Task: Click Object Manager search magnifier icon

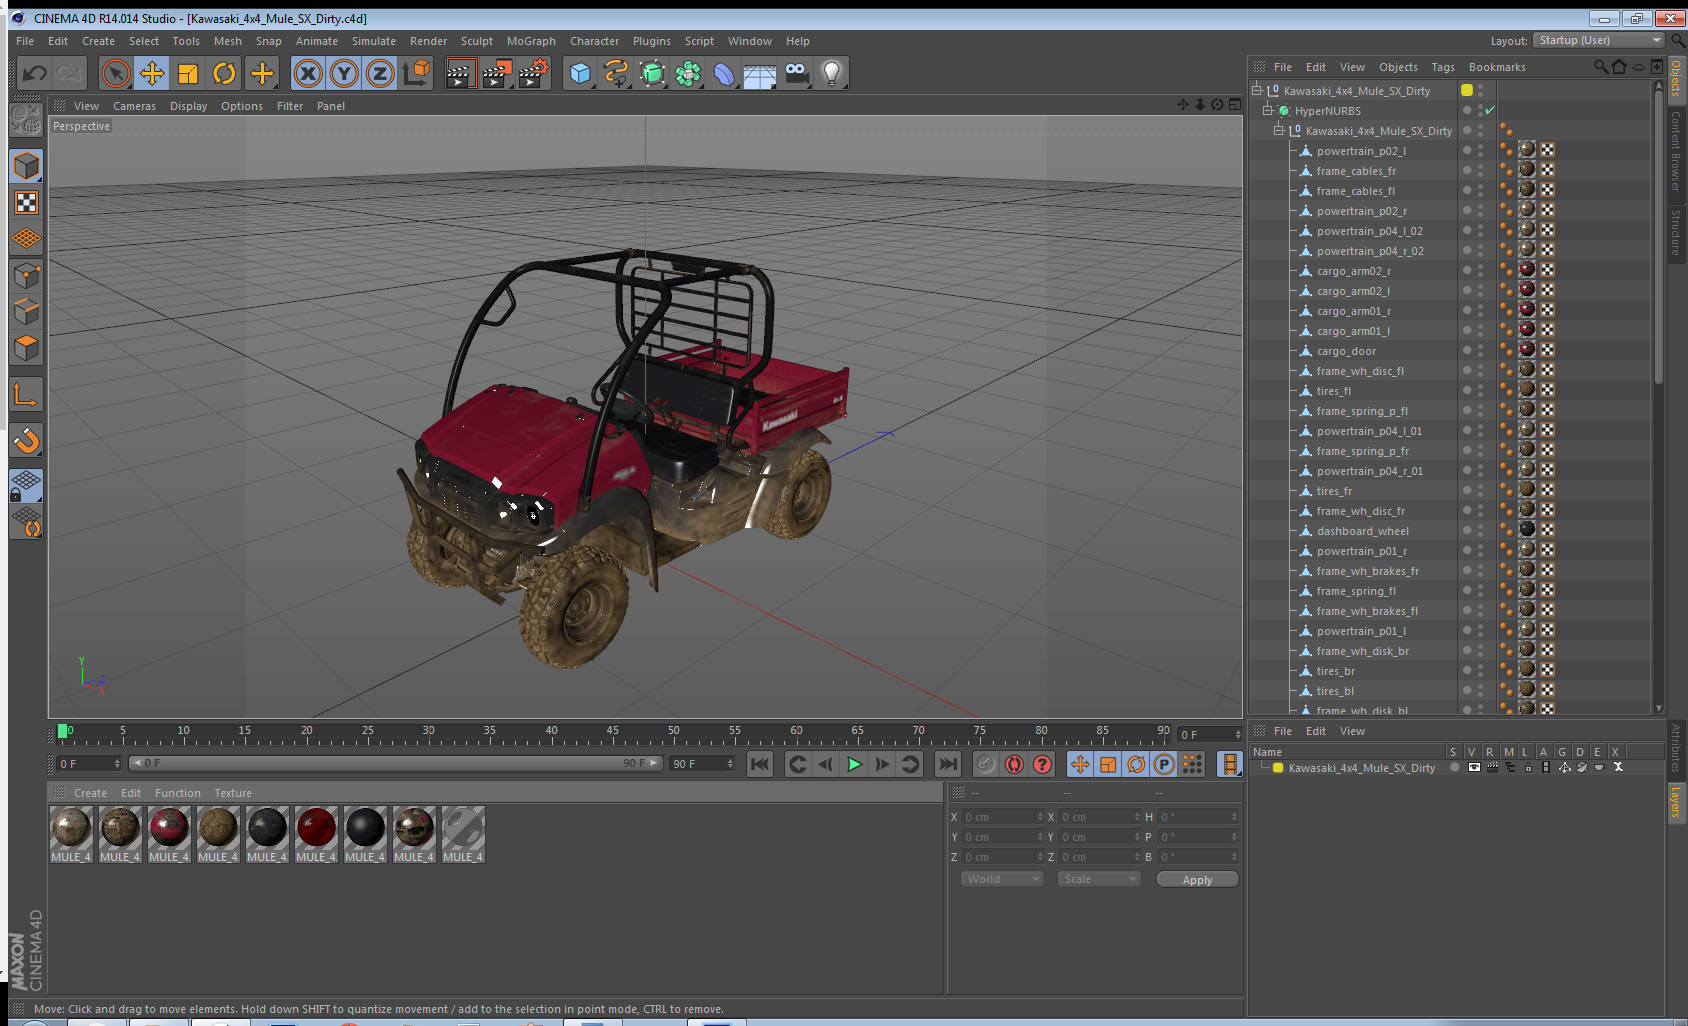Action: point(1600,67)
